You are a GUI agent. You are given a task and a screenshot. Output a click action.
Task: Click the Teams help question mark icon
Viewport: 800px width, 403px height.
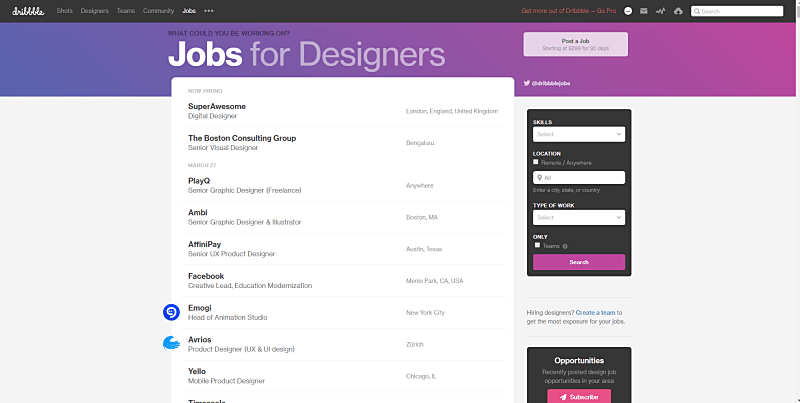(565, 246)
